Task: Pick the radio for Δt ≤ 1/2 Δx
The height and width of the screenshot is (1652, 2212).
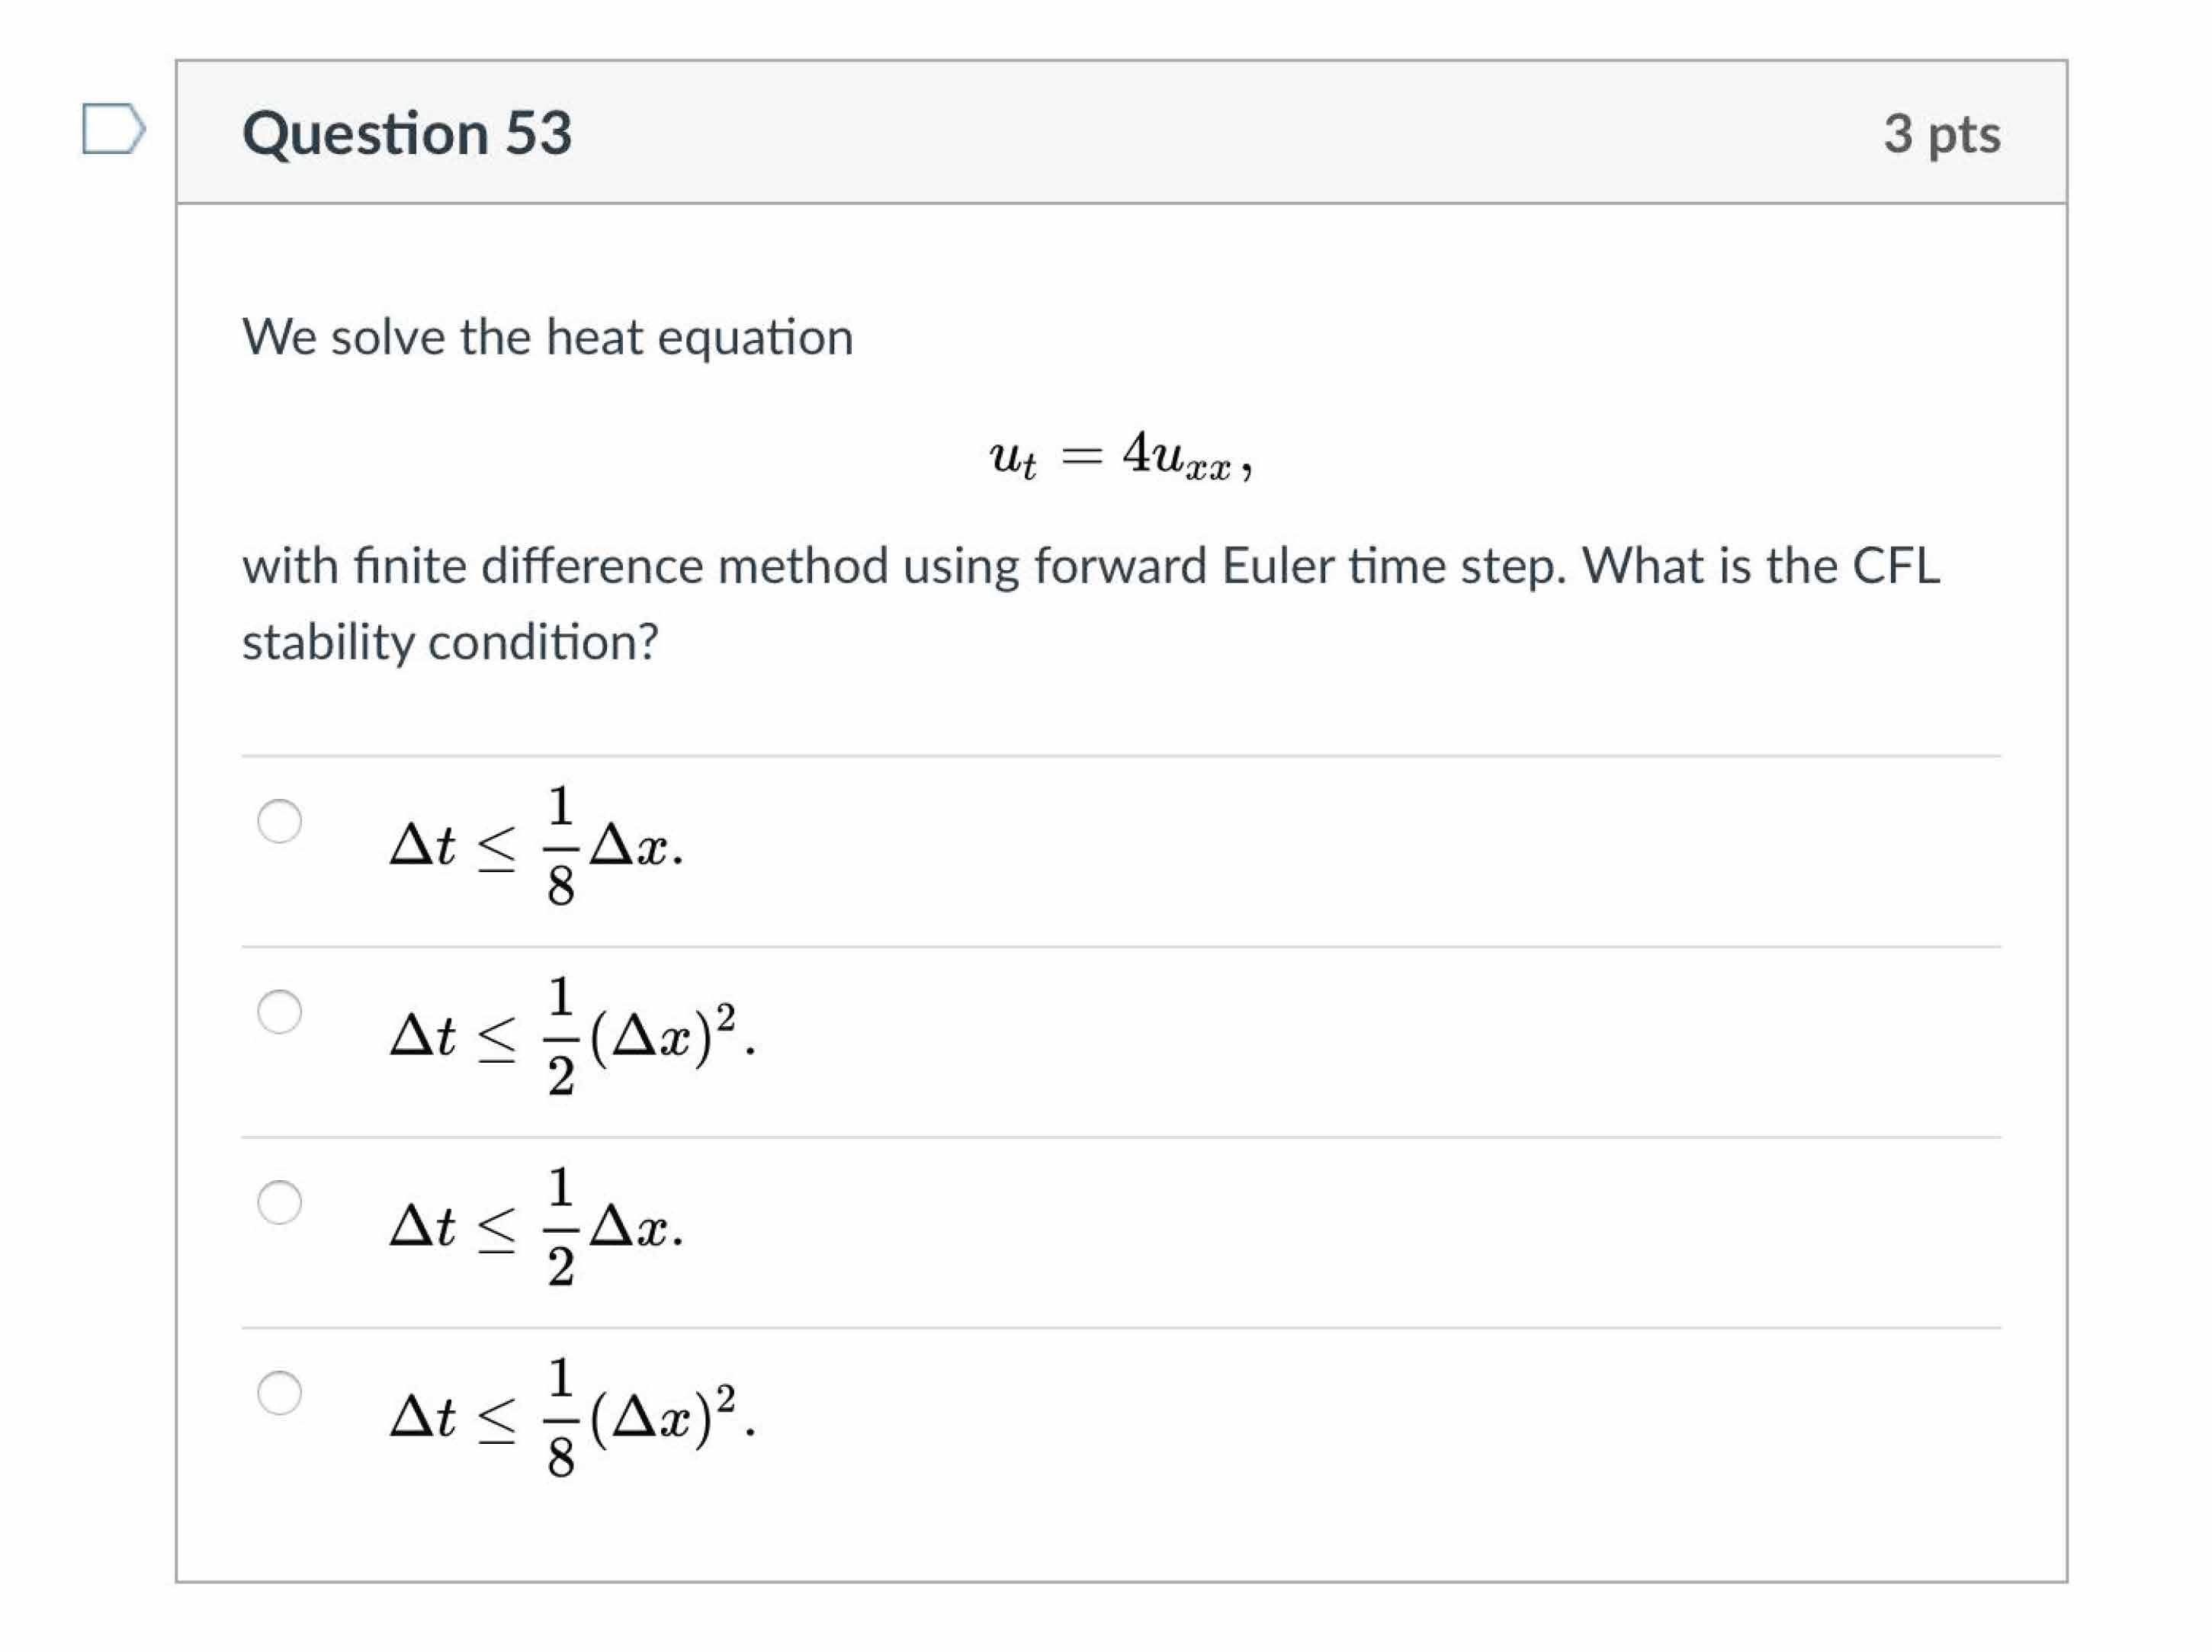Action: 279,1201
